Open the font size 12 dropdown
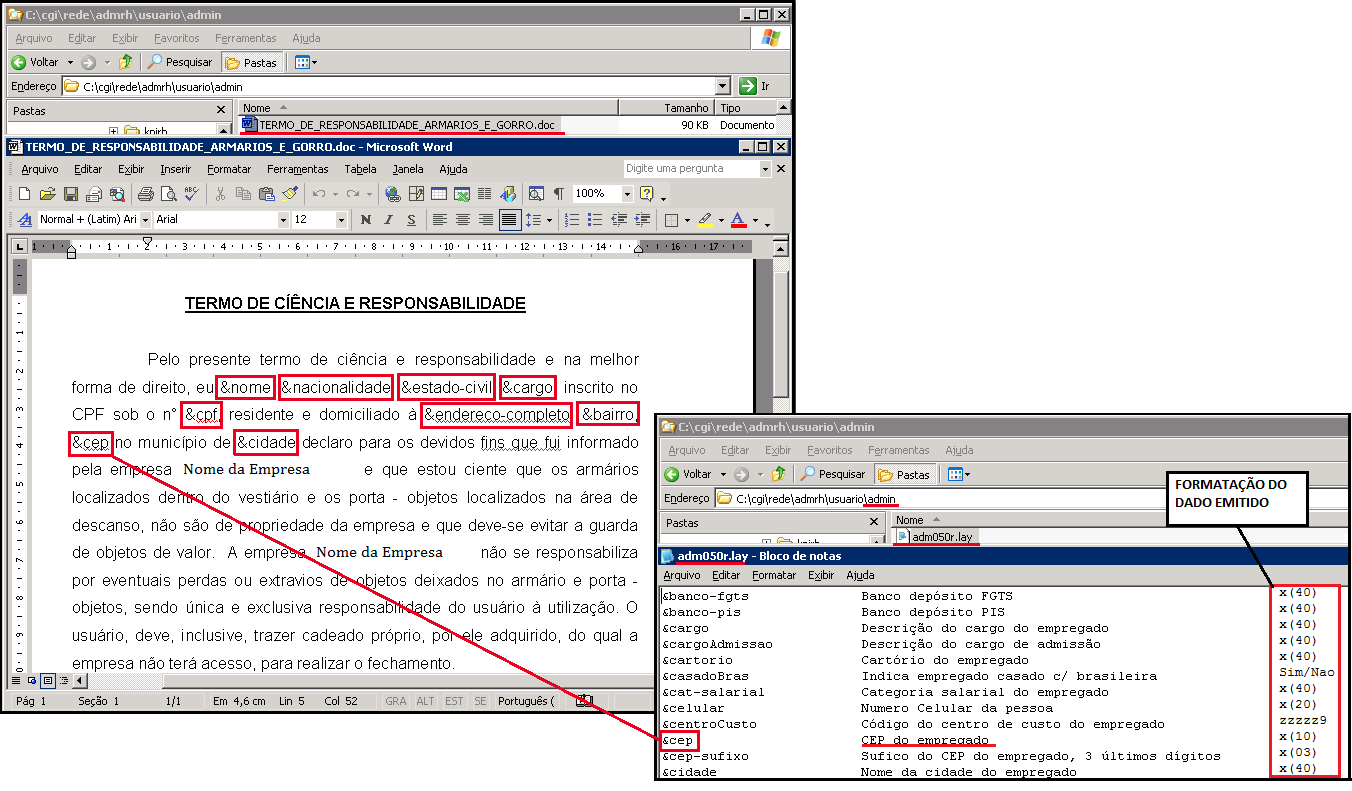Screen dimensions: 1352x791 [x=341, y=220]
